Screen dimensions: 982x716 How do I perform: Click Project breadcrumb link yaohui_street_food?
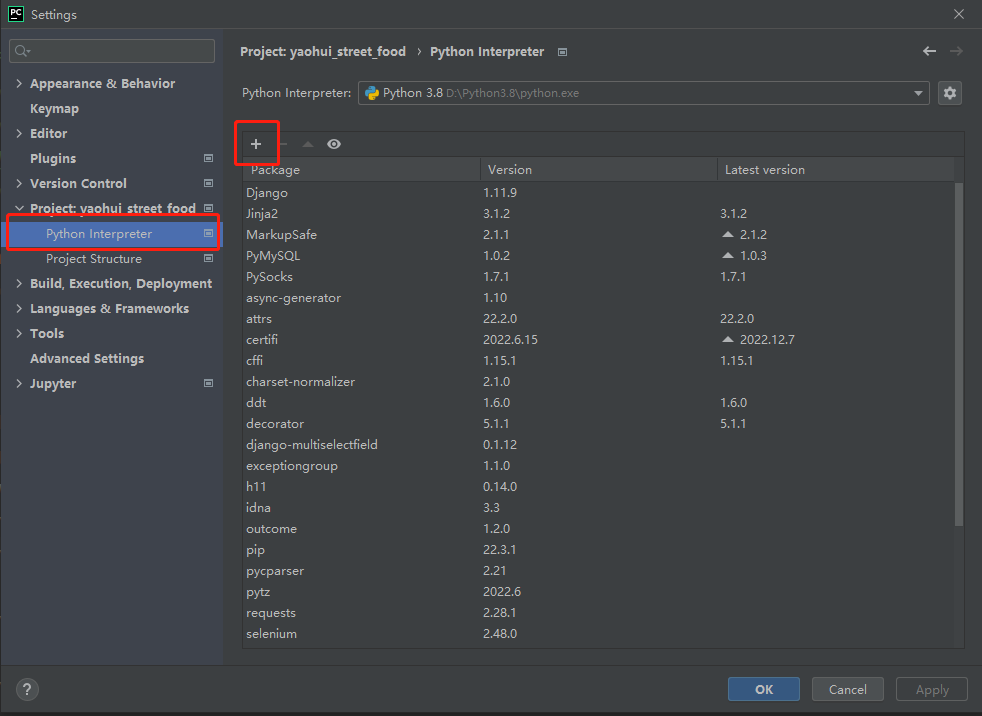tap(323, 51)
